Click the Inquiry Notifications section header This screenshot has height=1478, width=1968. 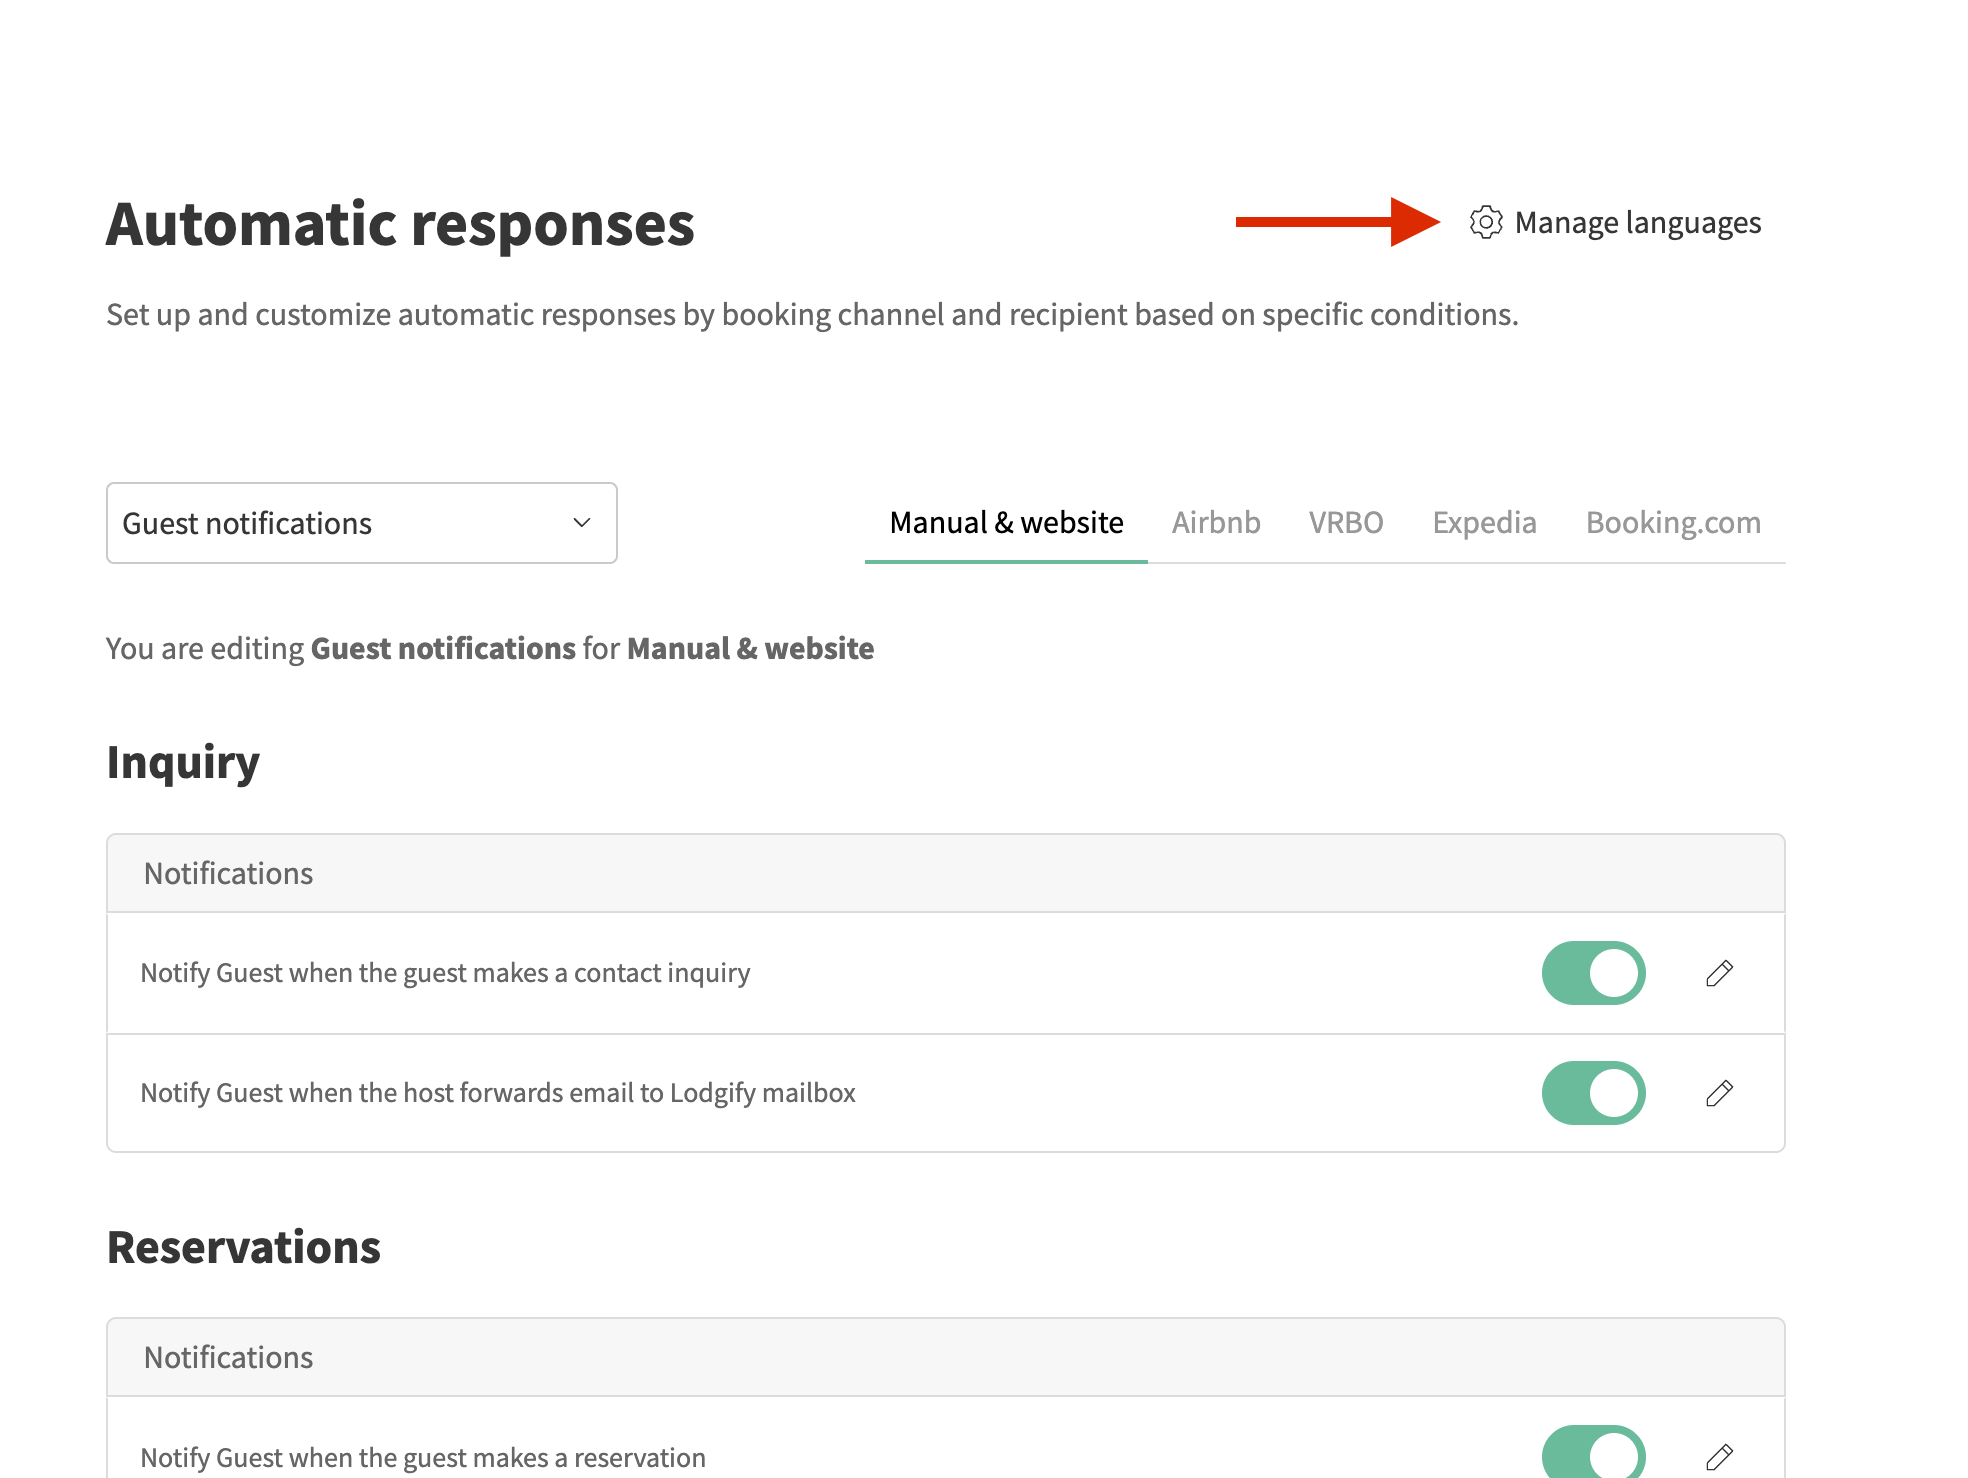(x=229, y=873)
